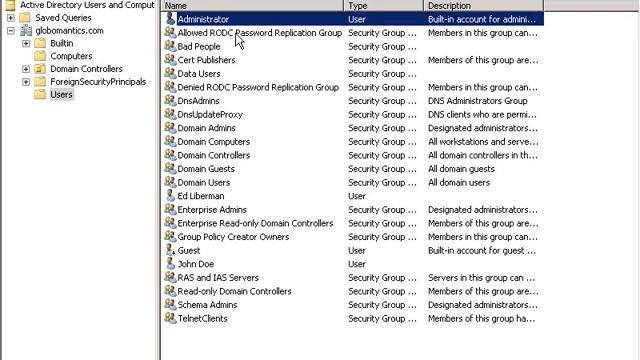Select the Computers container in tree
This screenshot has height=360, width=640.
coord(71,56)
